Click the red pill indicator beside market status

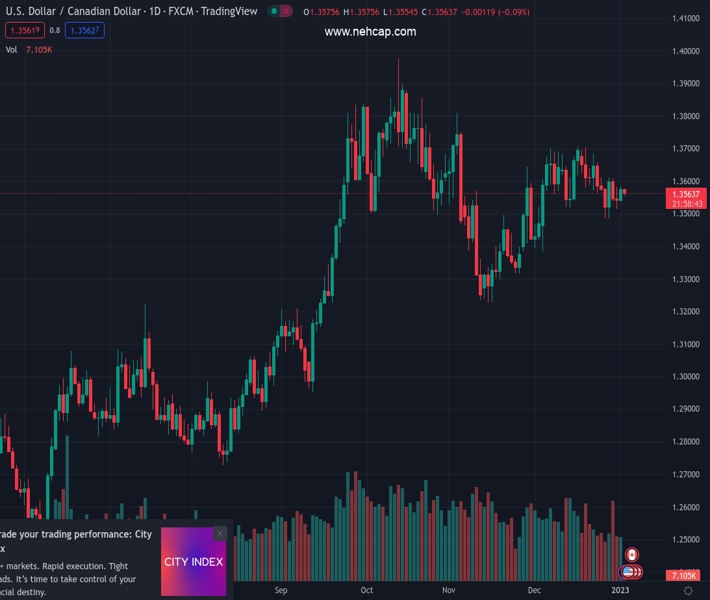[x=287, y=12]
